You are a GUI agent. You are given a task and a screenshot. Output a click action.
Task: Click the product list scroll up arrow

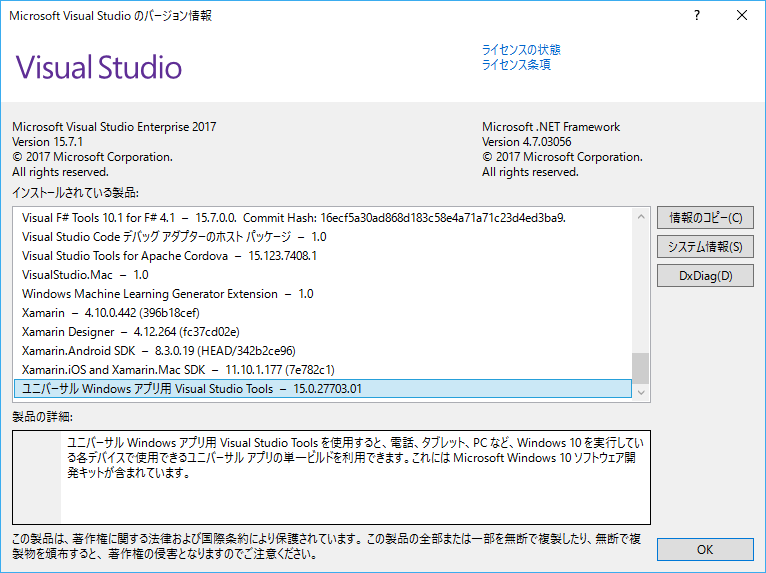click(x=641, y=217)
